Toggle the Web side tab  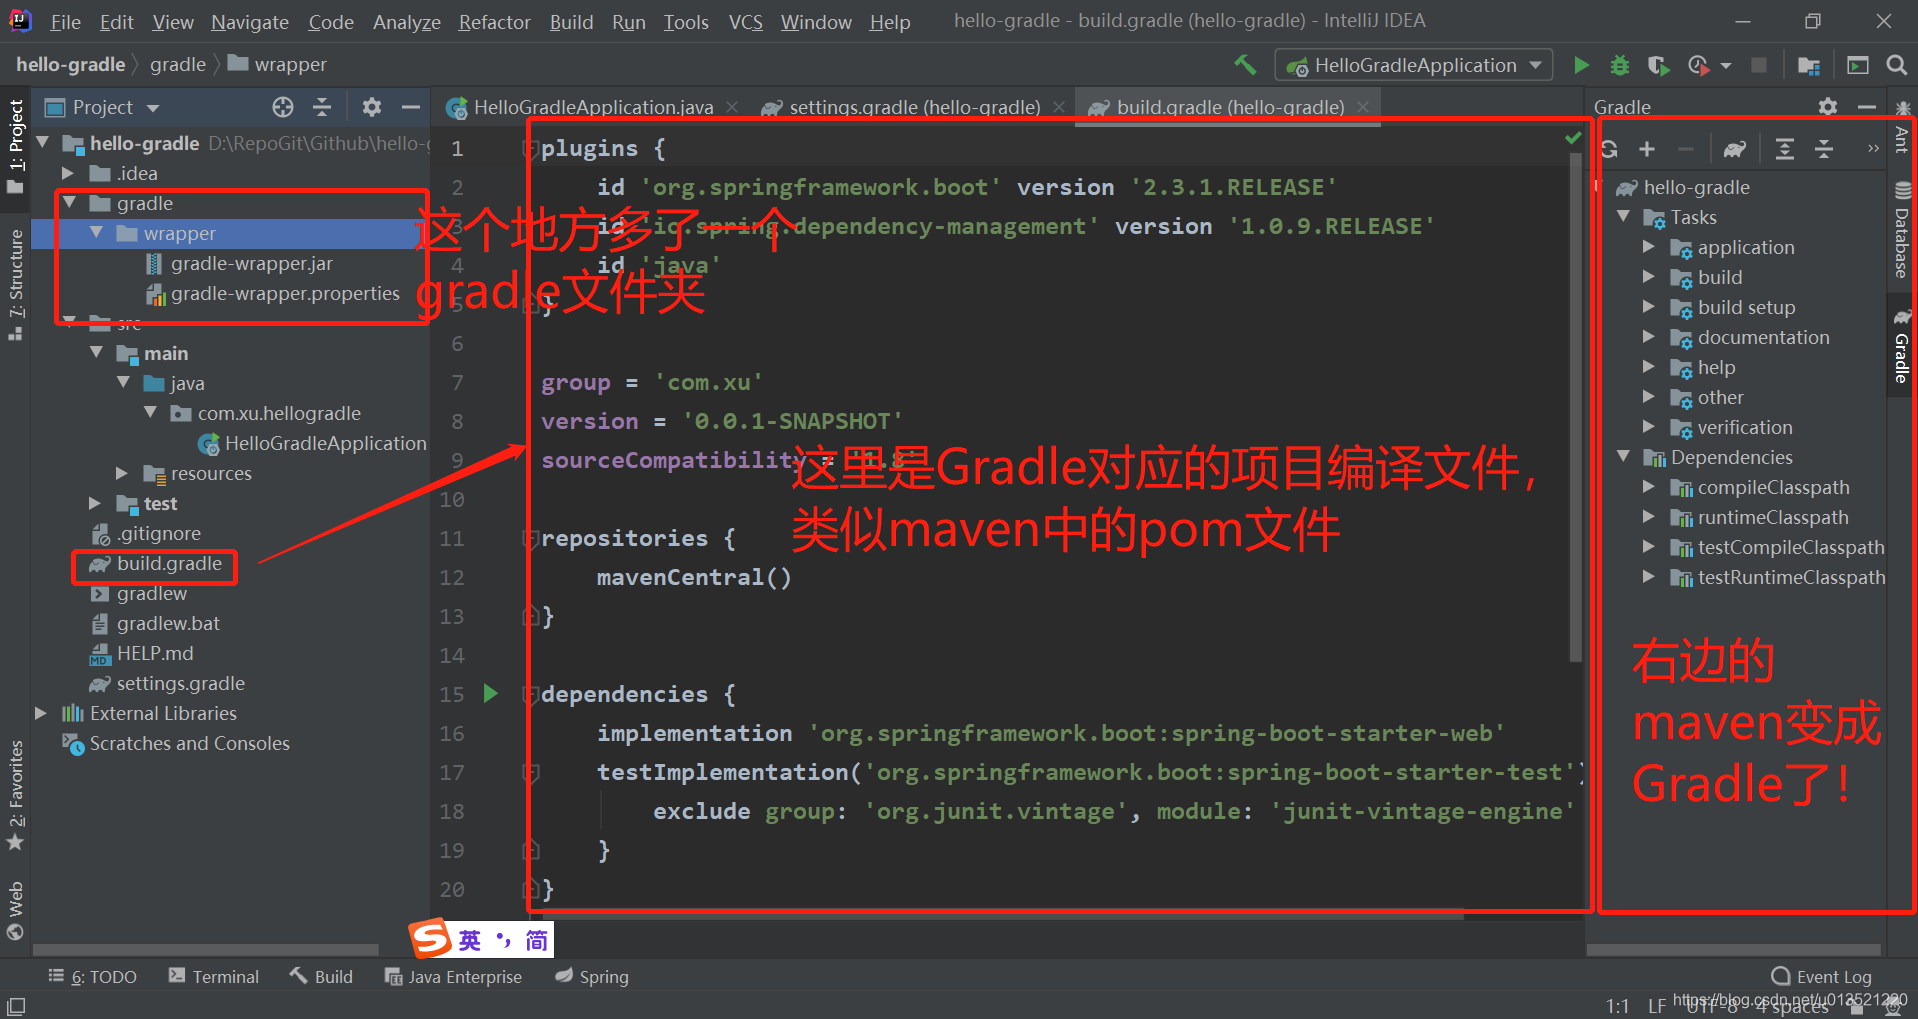16,911
